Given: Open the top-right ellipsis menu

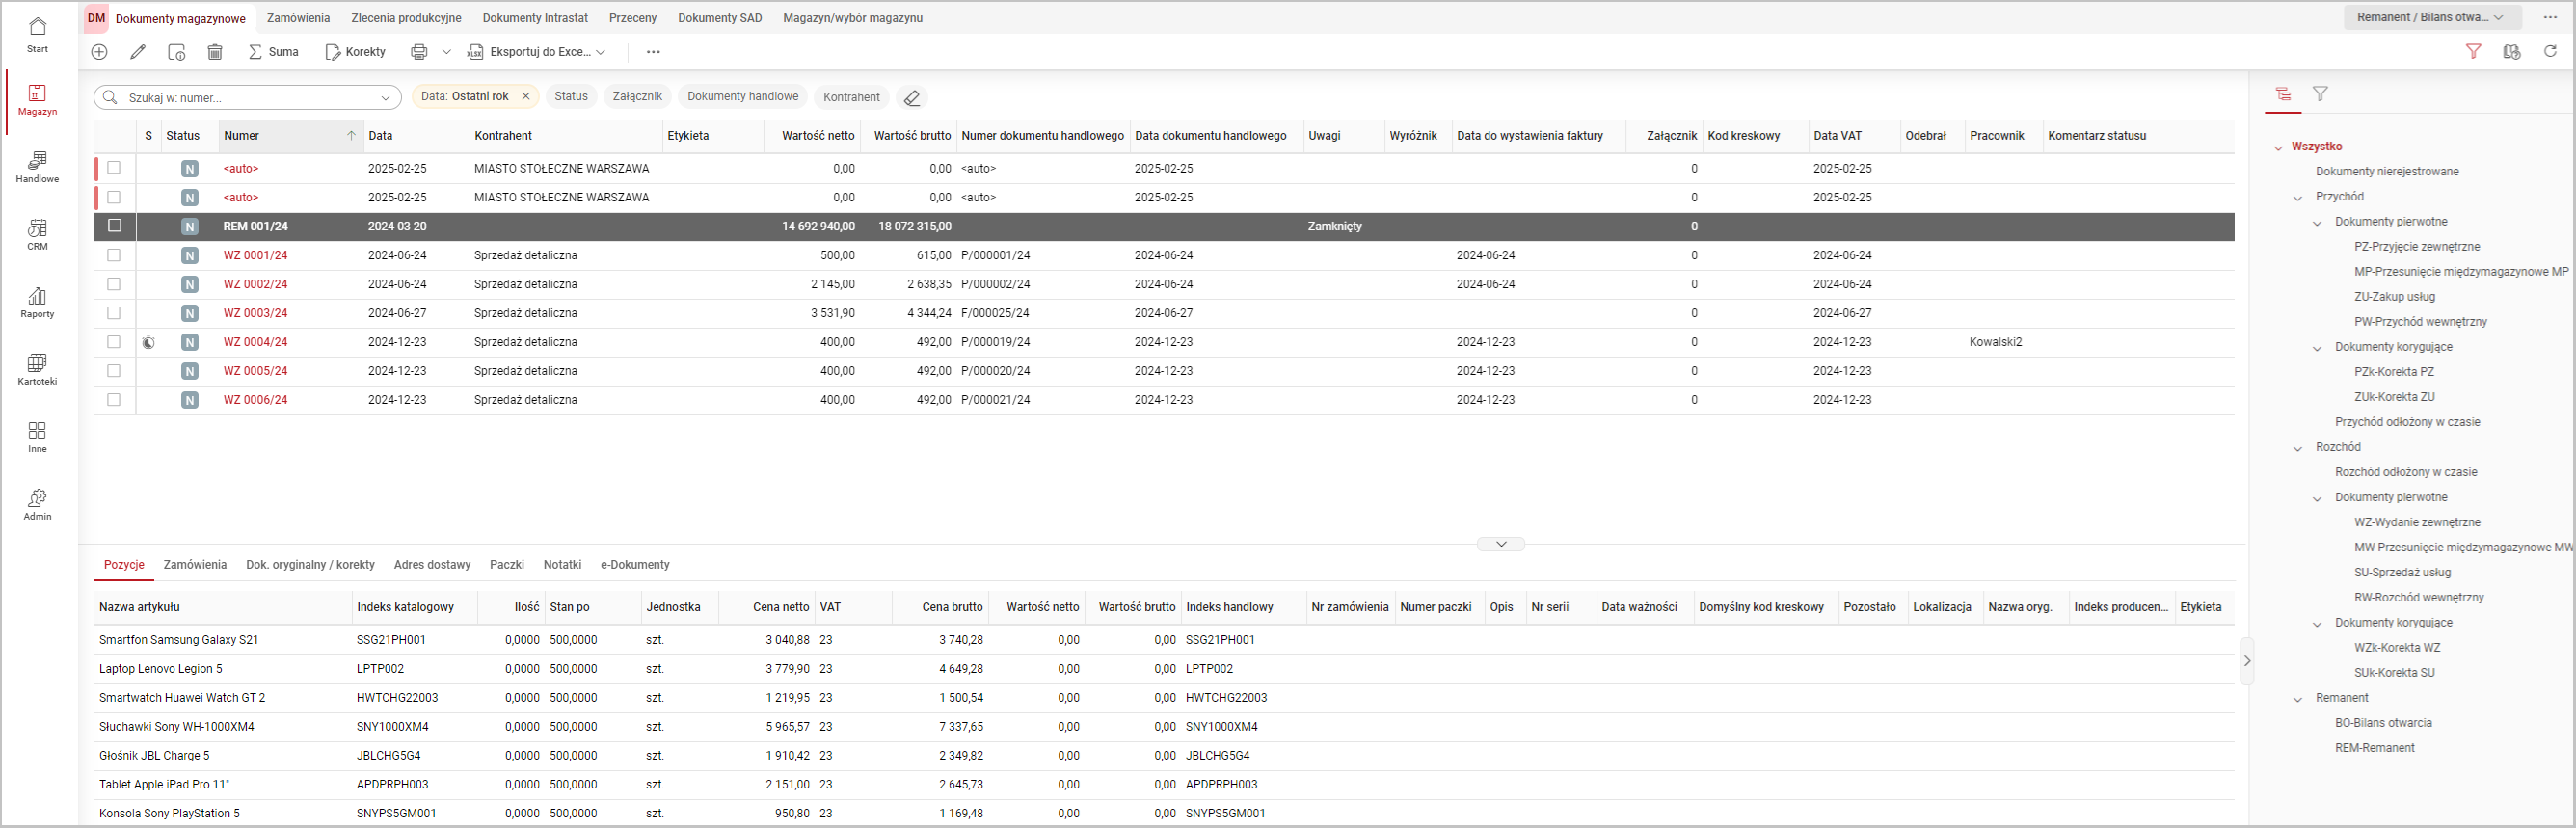Looking at the screenshot, I should (2550, 17).
